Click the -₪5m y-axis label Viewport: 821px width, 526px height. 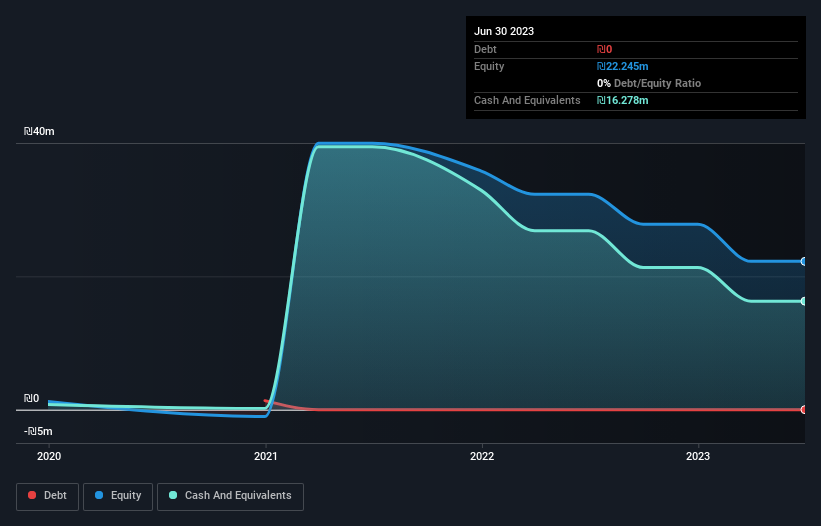[x=38, y=431]
